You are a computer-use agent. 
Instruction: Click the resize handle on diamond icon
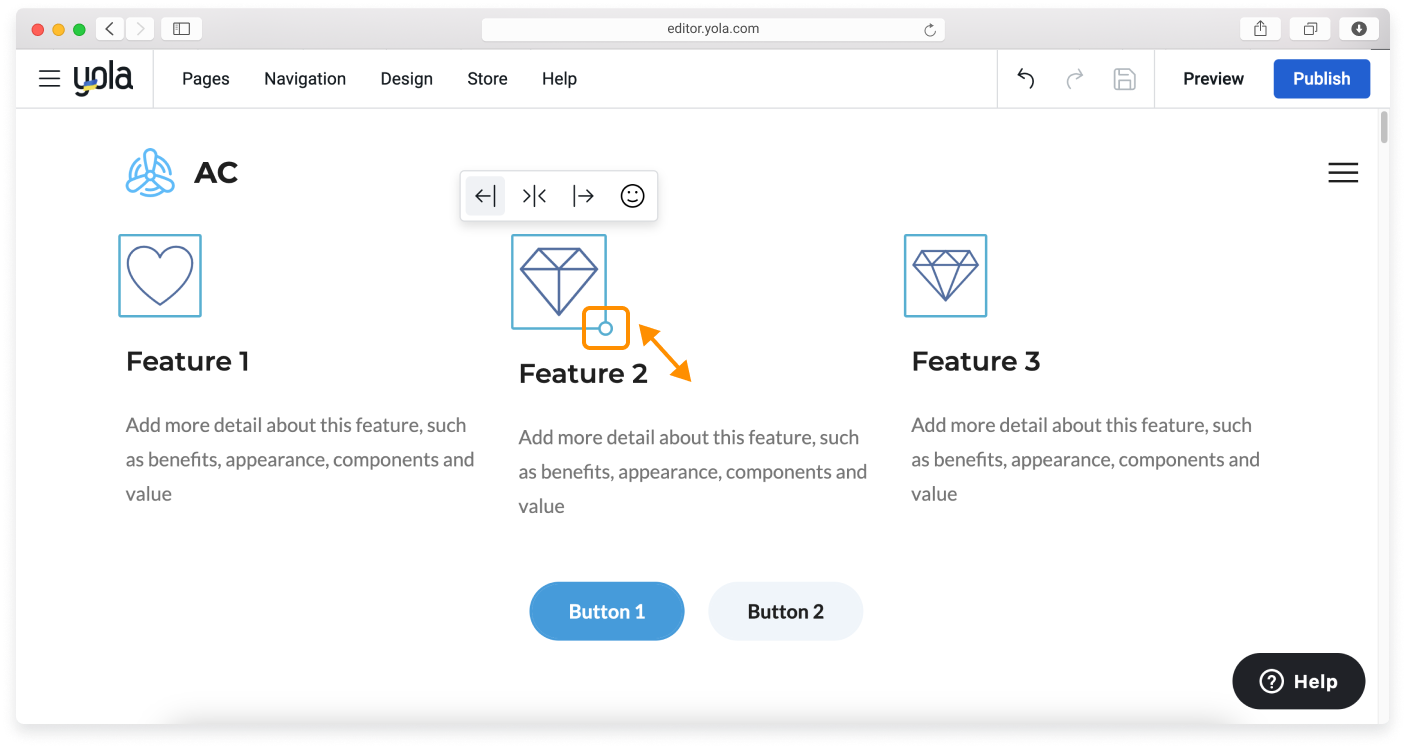(x=605, y=328)
